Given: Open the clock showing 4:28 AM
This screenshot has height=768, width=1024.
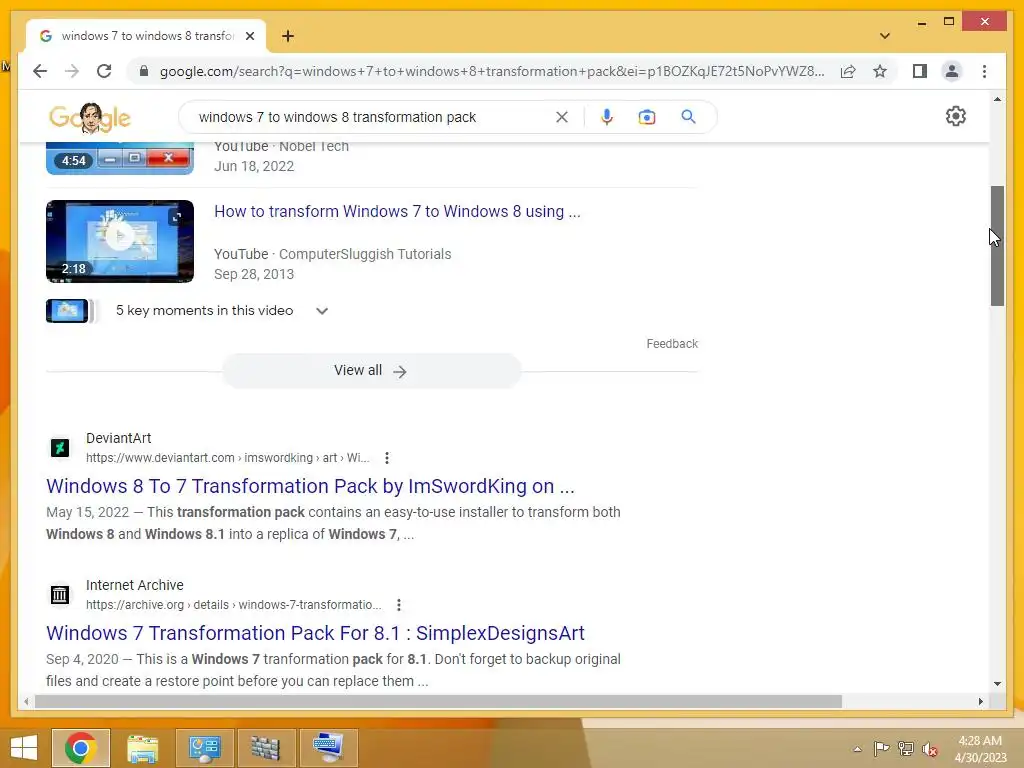Looking at the screenshot, I should (980, 749).
